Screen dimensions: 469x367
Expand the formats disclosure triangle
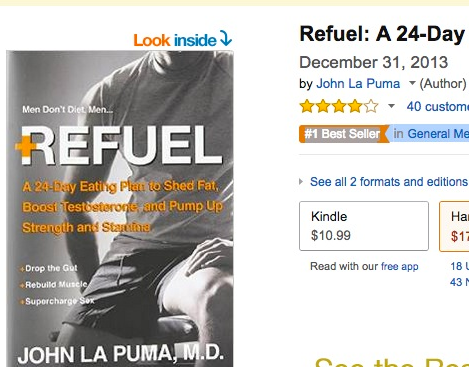click(x=301, y=182)
